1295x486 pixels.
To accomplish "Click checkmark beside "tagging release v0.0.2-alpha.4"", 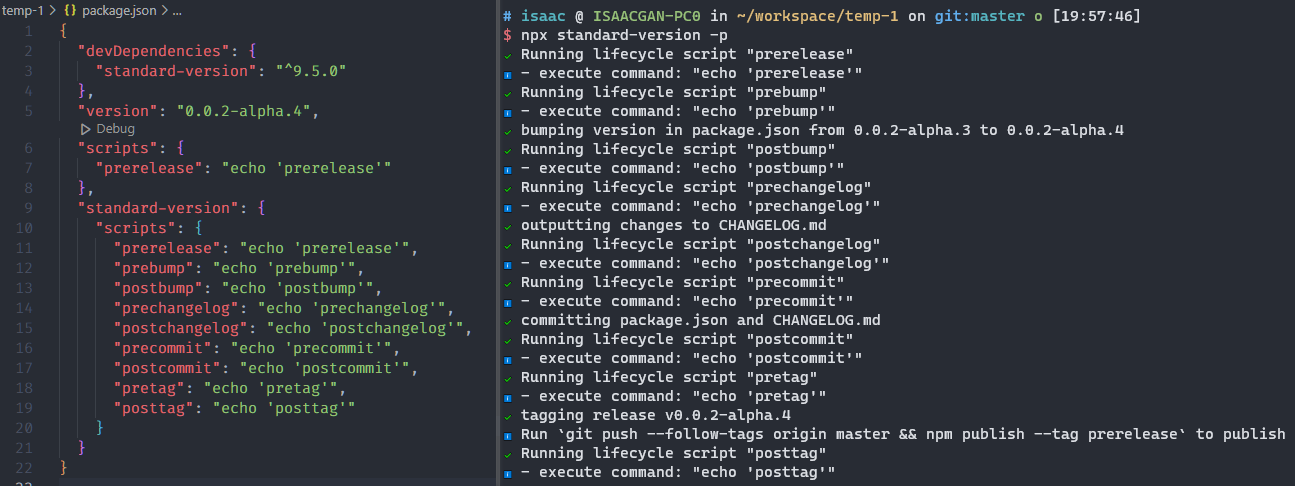I will click(x=508, y=416).
